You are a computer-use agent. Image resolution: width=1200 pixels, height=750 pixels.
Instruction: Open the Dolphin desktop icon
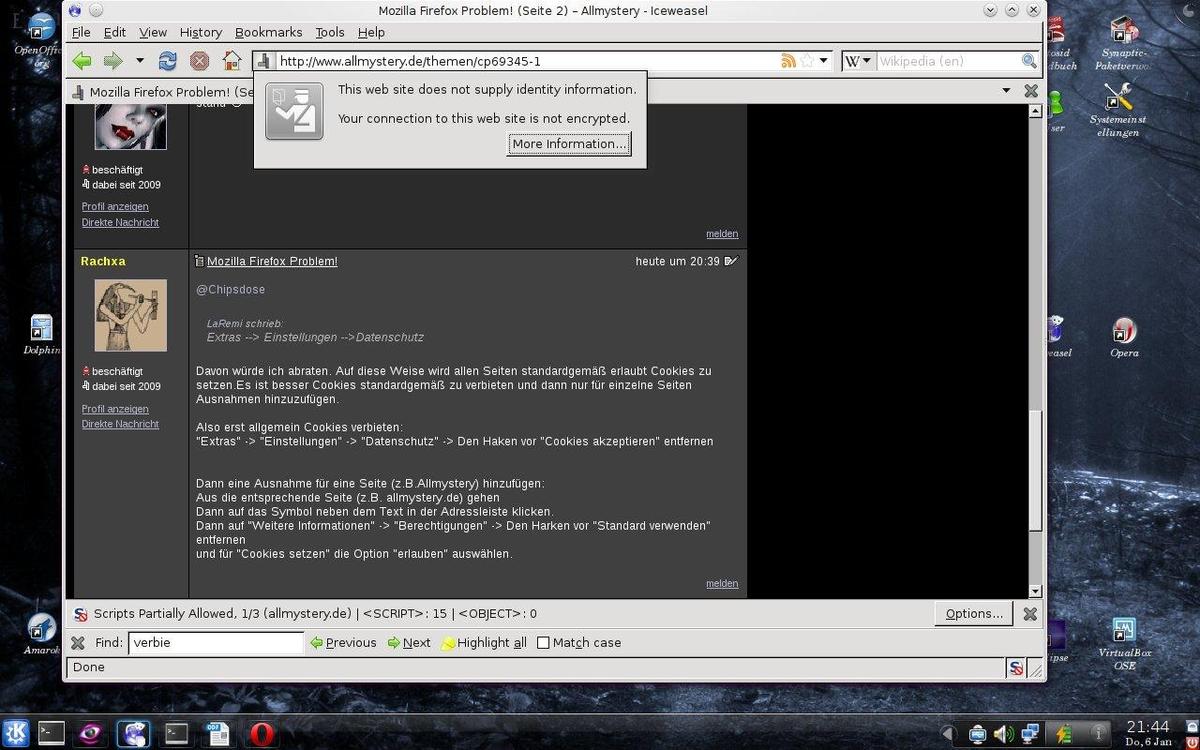[41, 335]
